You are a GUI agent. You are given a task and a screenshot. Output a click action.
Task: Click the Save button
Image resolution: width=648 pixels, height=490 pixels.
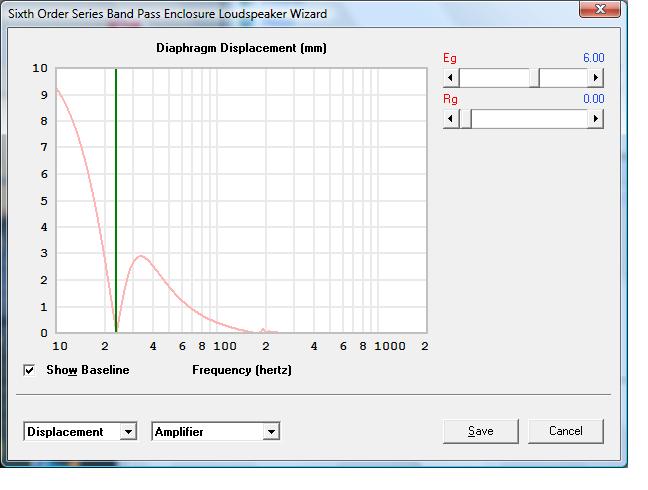coord(481,431)
